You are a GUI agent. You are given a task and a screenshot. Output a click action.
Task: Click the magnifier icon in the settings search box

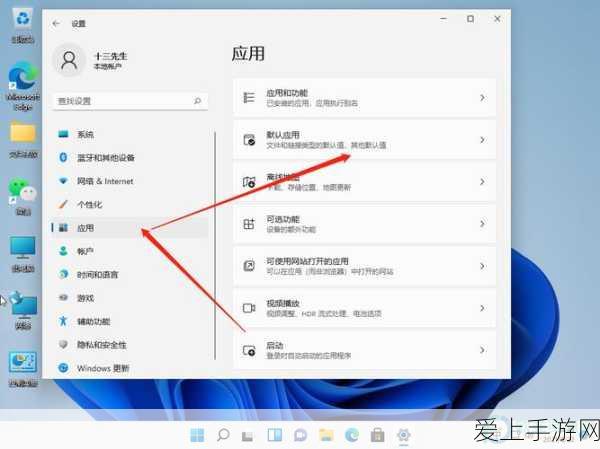[197, 101]
